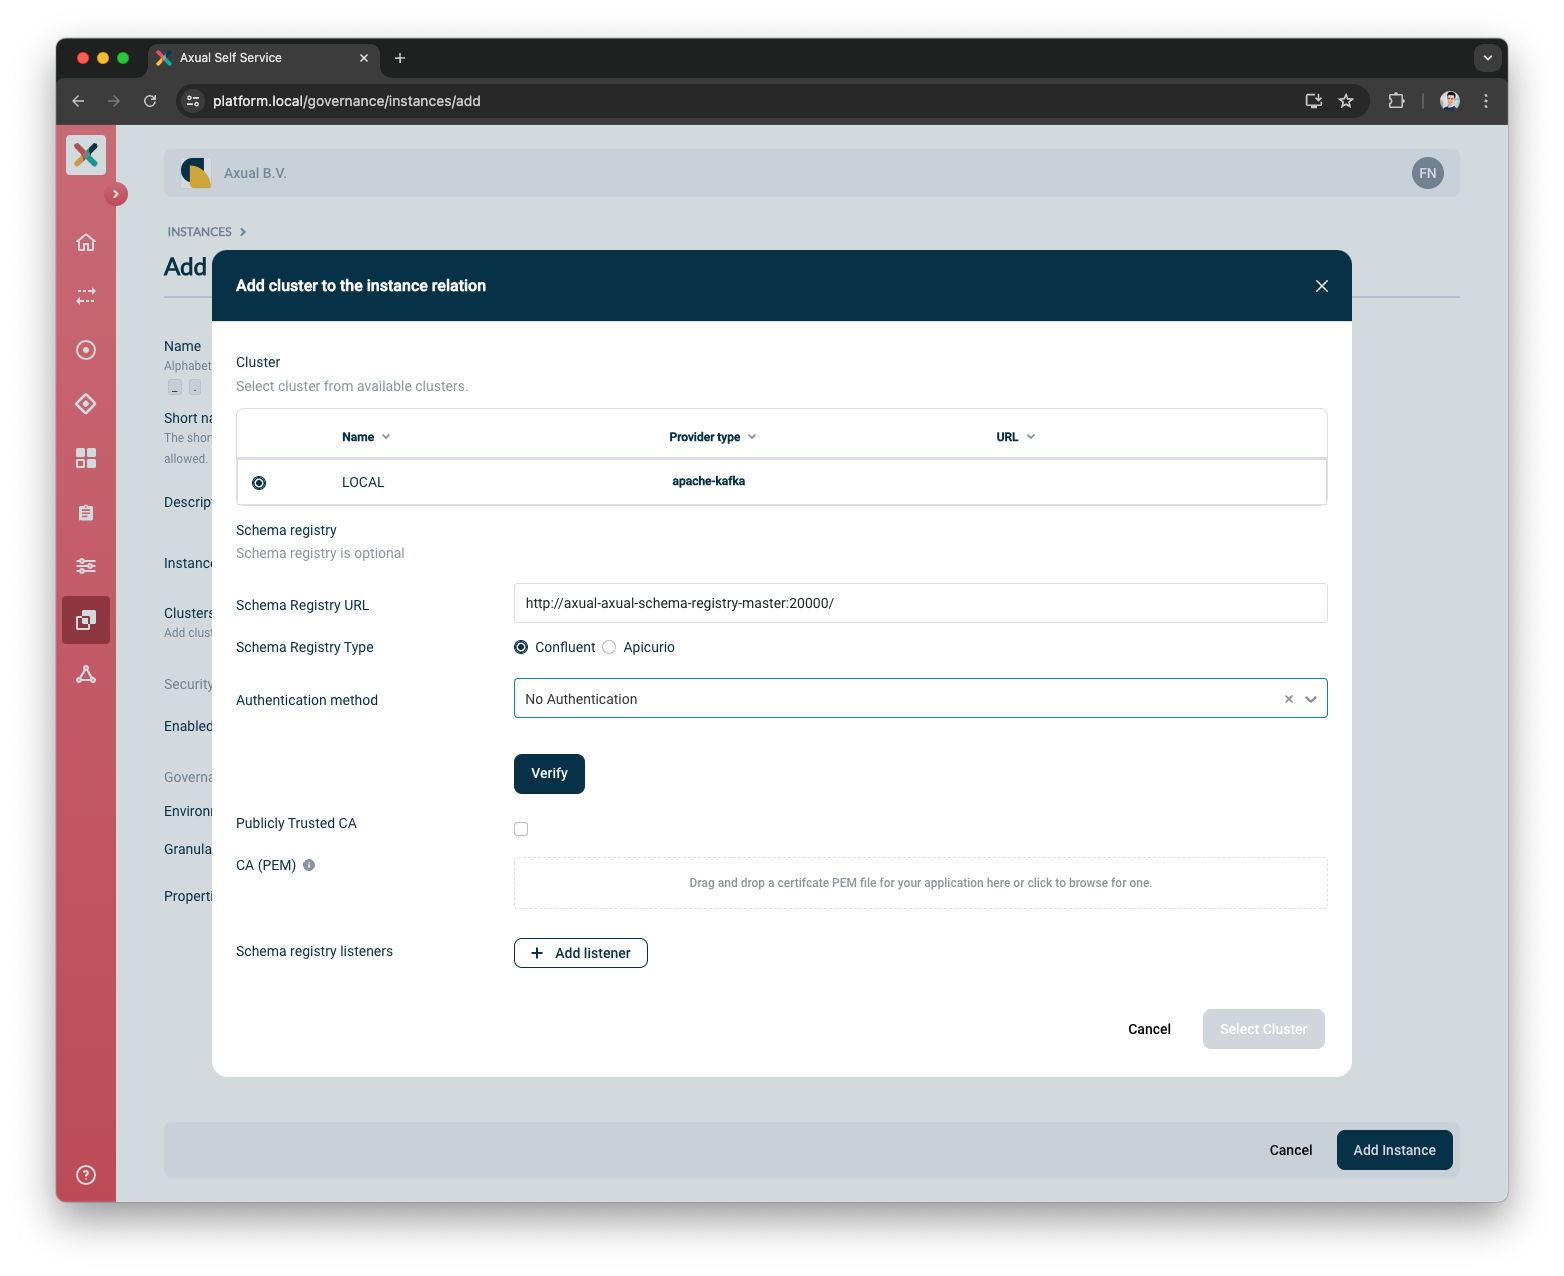Viewport: 1564px width, 1276px height.
Task: Sort by Name column header
Action: point(366,437)
